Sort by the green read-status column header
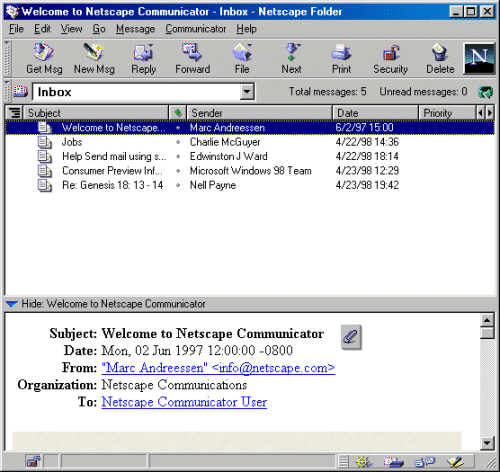This screenshot has width=500, height=472. click(178, 113)
